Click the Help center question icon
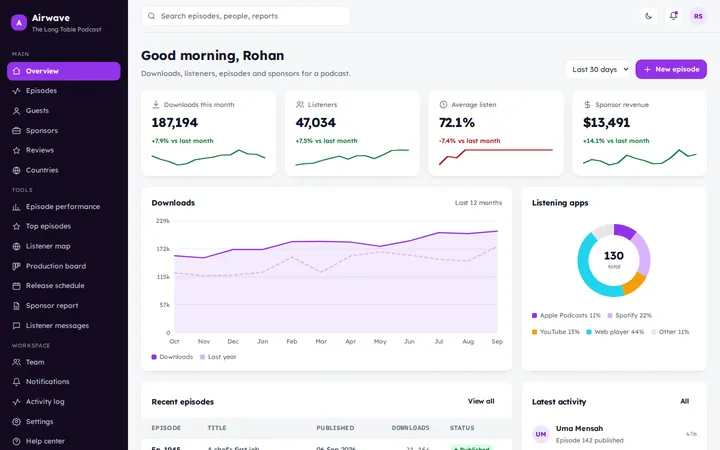 click(17, 441)
